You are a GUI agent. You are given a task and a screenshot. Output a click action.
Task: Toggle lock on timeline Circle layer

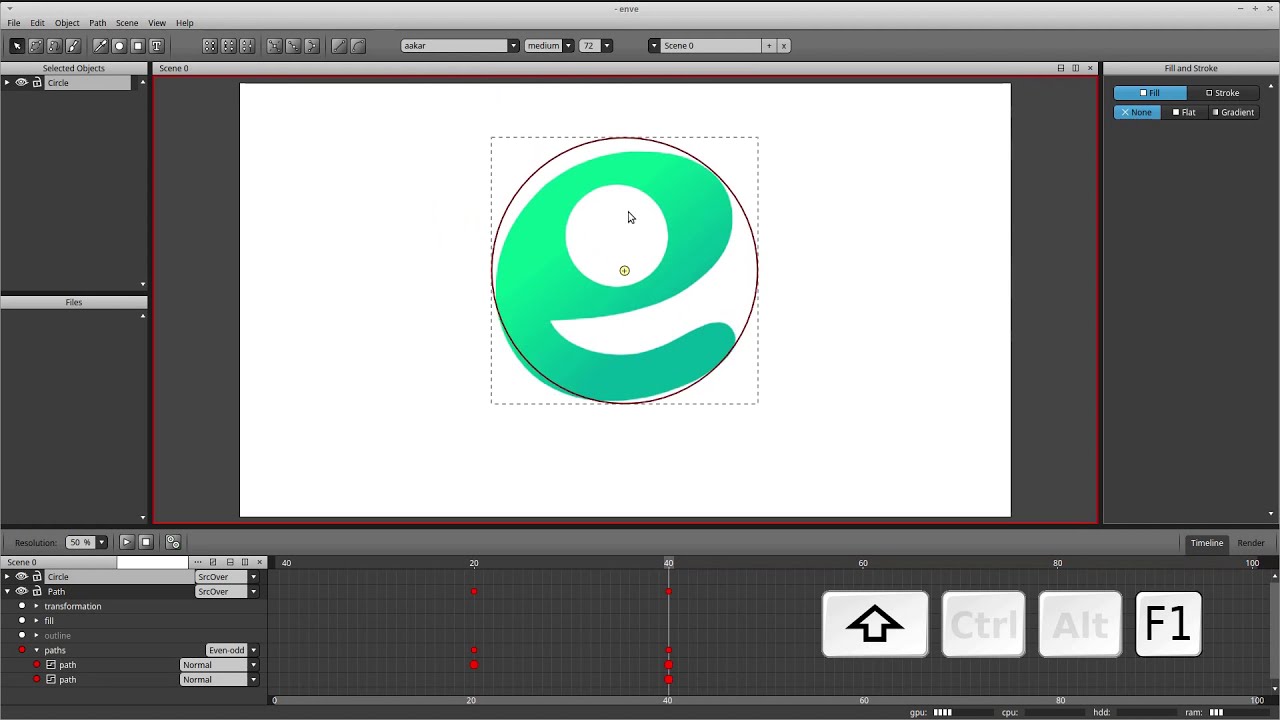[x=37, y=577]
